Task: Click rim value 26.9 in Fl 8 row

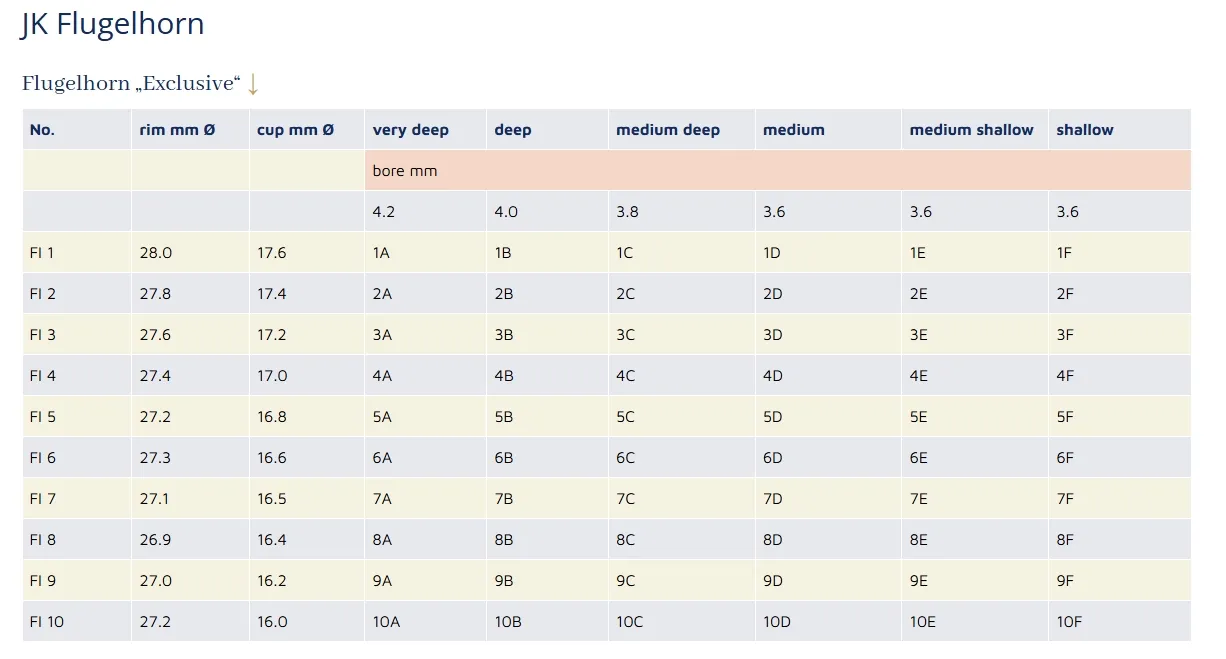Action: (155, 540)
